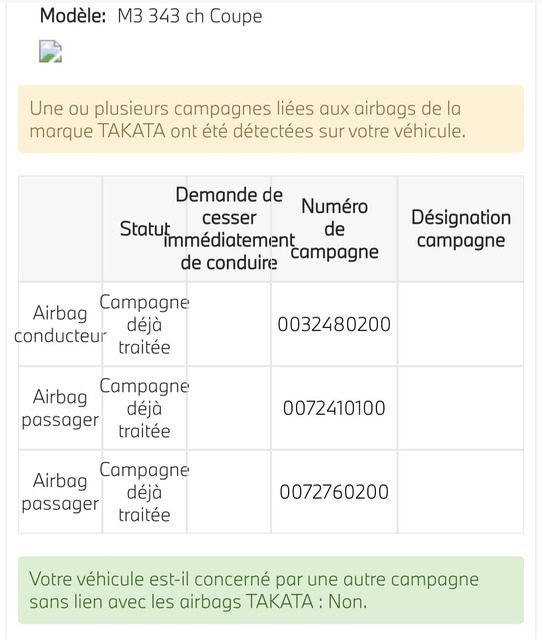Viewport: 542px width, 639px height.
Task: Click the empty top-left table header cell
Action: coord(60,229)
